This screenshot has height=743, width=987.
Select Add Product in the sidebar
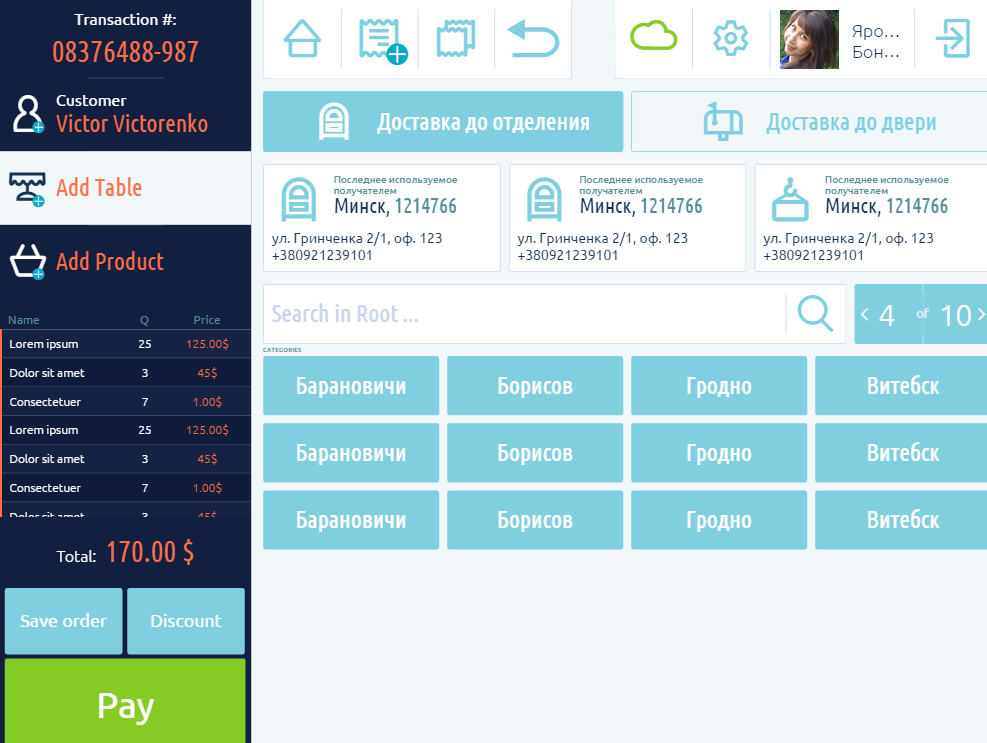tap(109, 262)
